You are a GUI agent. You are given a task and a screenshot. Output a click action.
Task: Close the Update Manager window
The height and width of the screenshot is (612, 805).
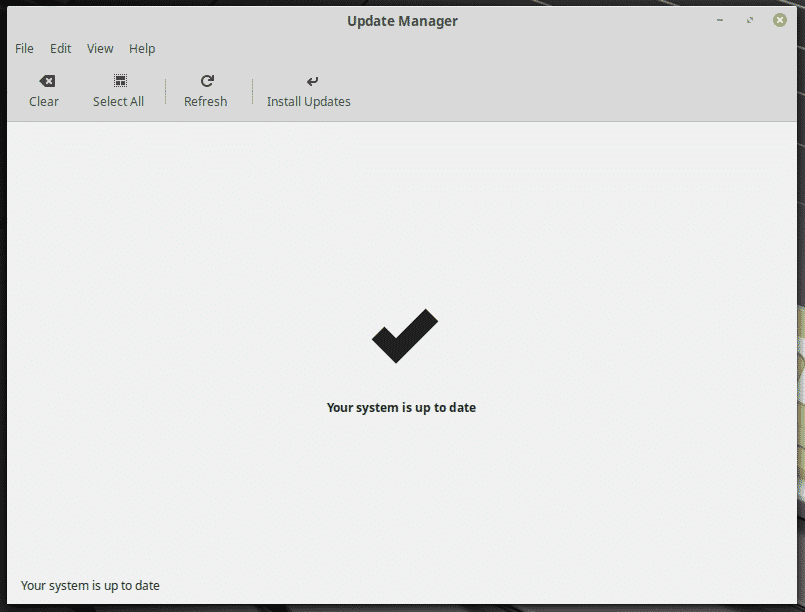(780, 20)
